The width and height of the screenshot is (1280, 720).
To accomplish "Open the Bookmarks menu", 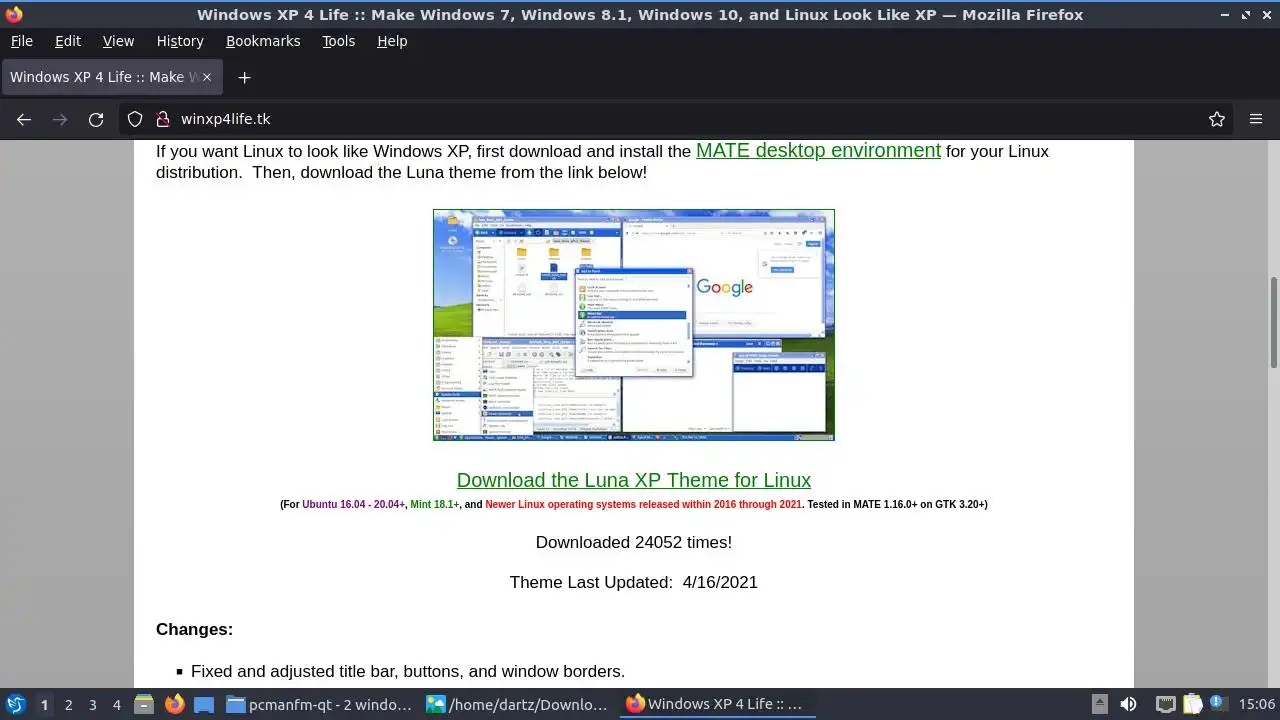I will point(263,41).
